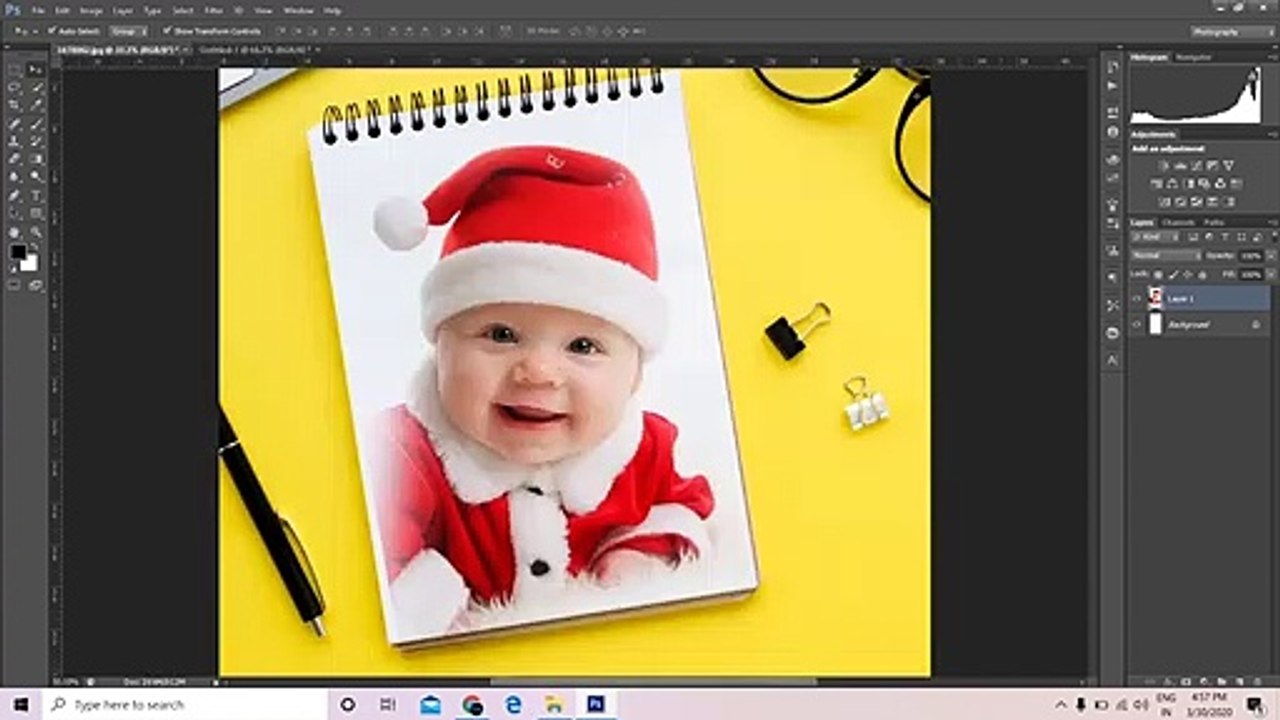1280x720 pixels.
Task: Click the Background layer thumbnail
Action: pos(1156,325)
